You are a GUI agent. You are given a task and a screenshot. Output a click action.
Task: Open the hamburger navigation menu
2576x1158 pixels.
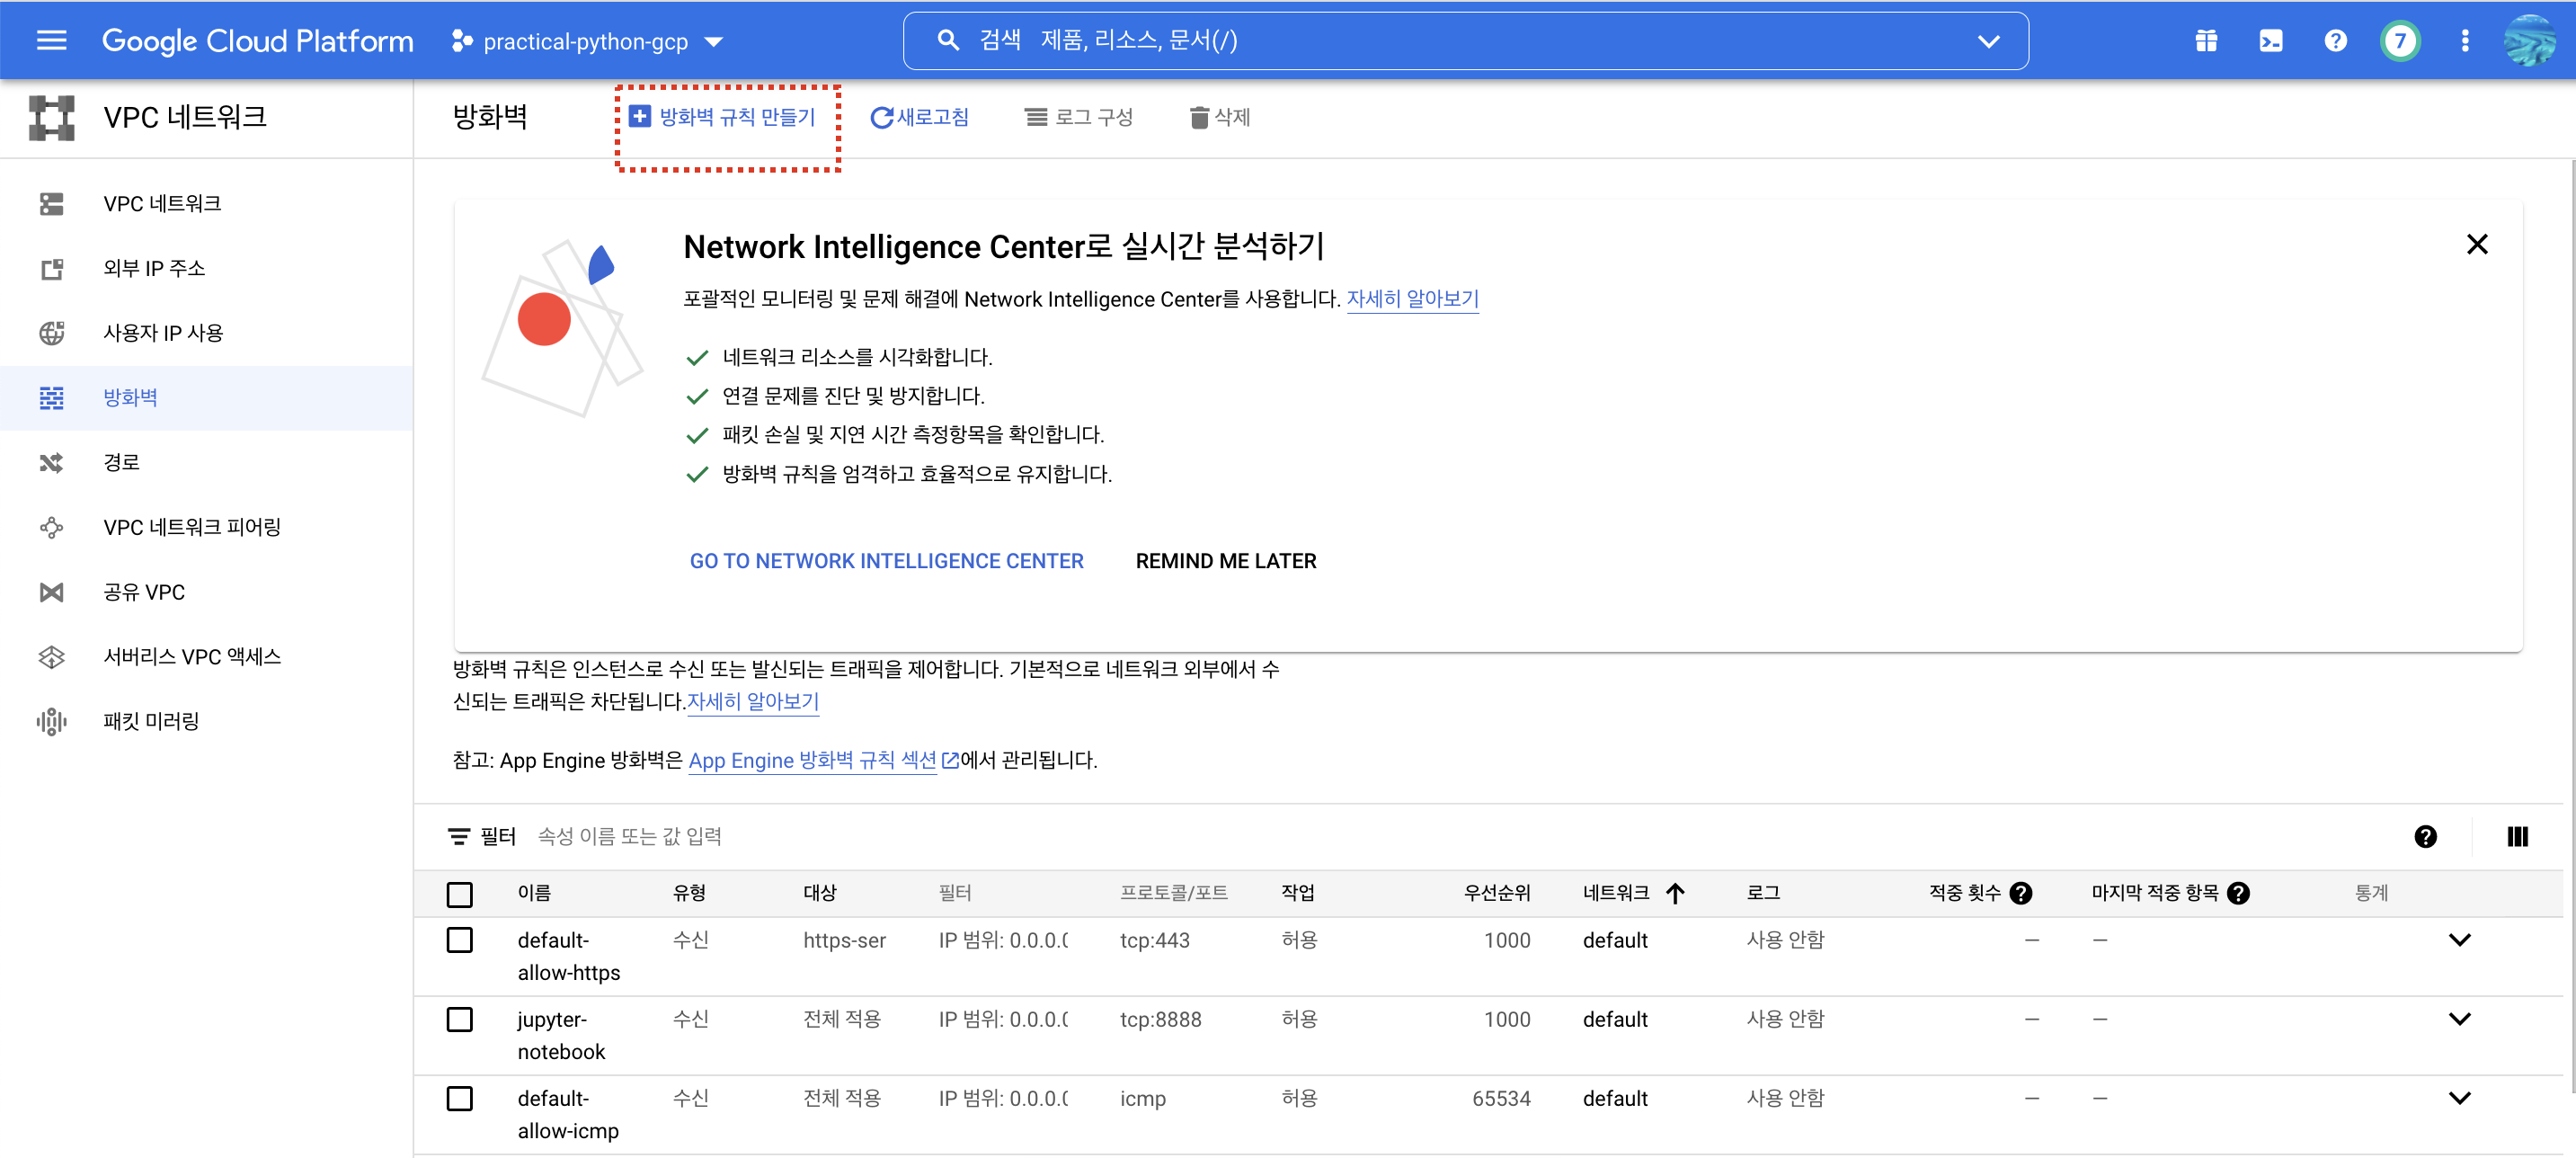[51, 40]
